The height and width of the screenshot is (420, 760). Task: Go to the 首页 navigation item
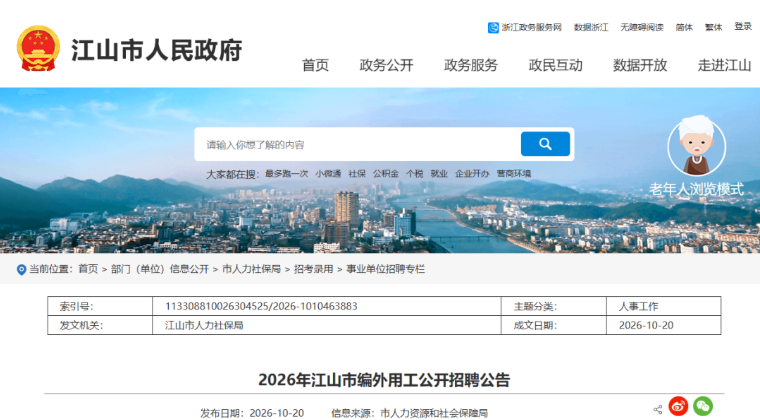(315, 65)
